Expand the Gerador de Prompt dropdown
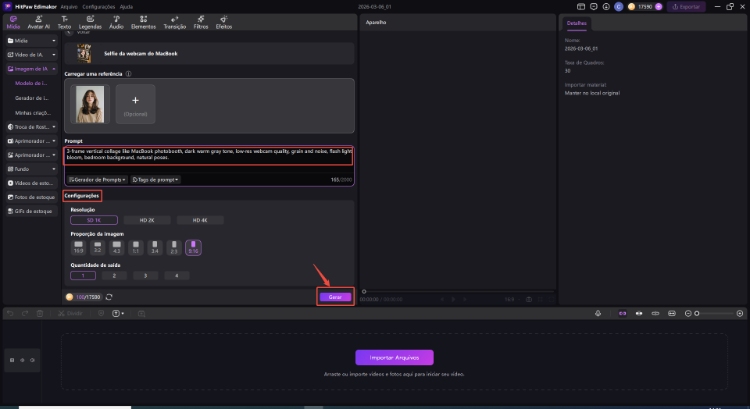 coord(96,179)
